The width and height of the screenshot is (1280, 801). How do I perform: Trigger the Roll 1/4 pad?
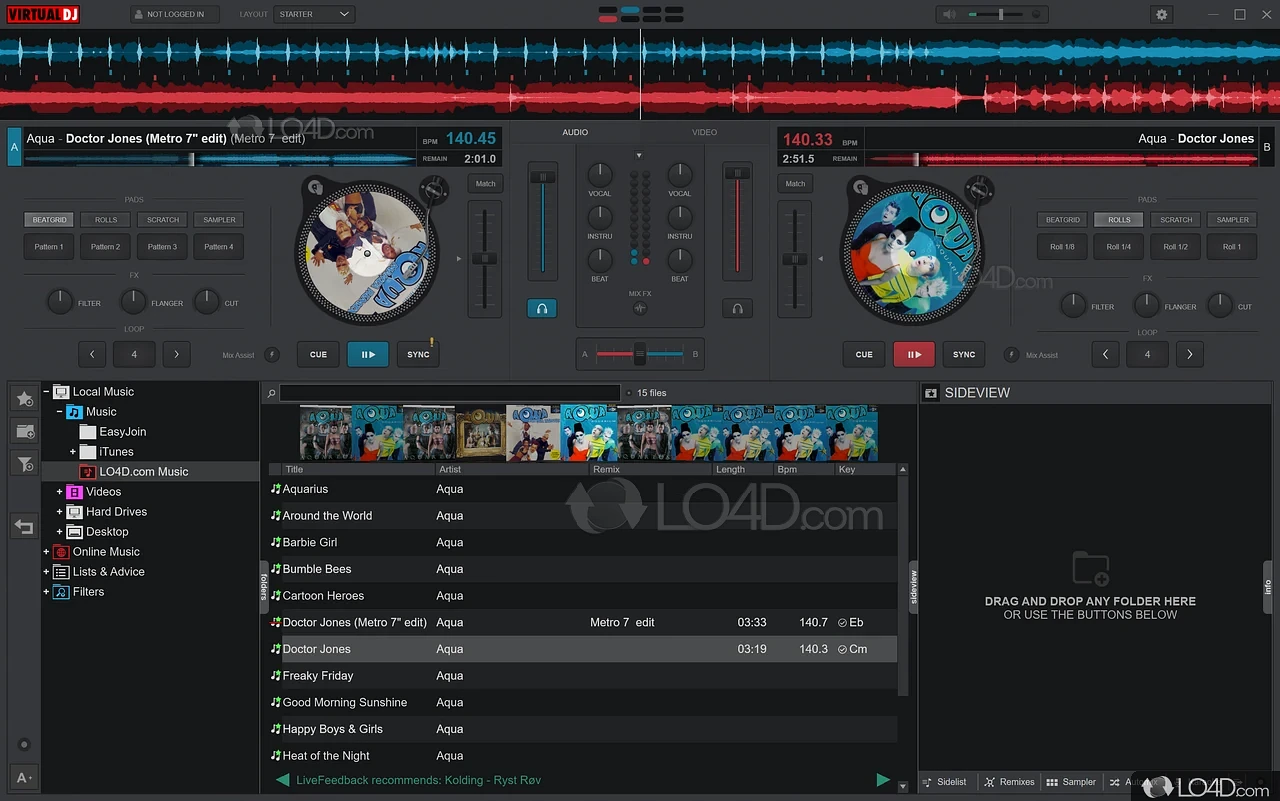[1119, 247]
